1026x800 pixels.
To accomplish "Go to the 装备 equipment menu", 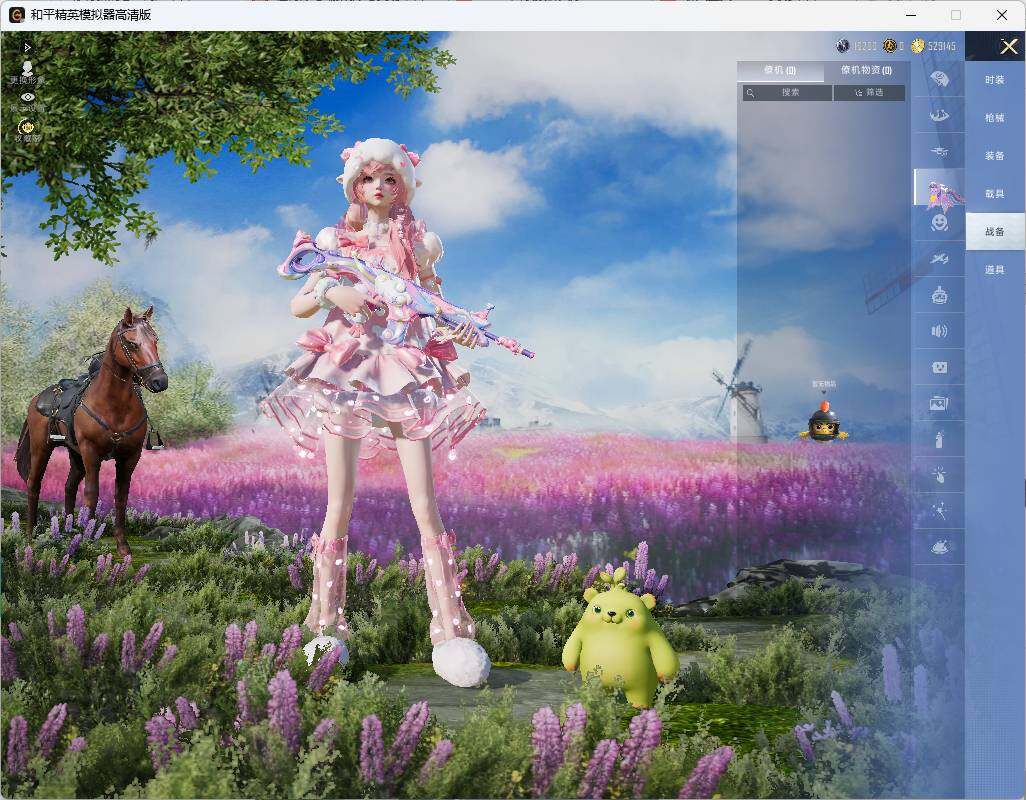I will click(995, 156).
